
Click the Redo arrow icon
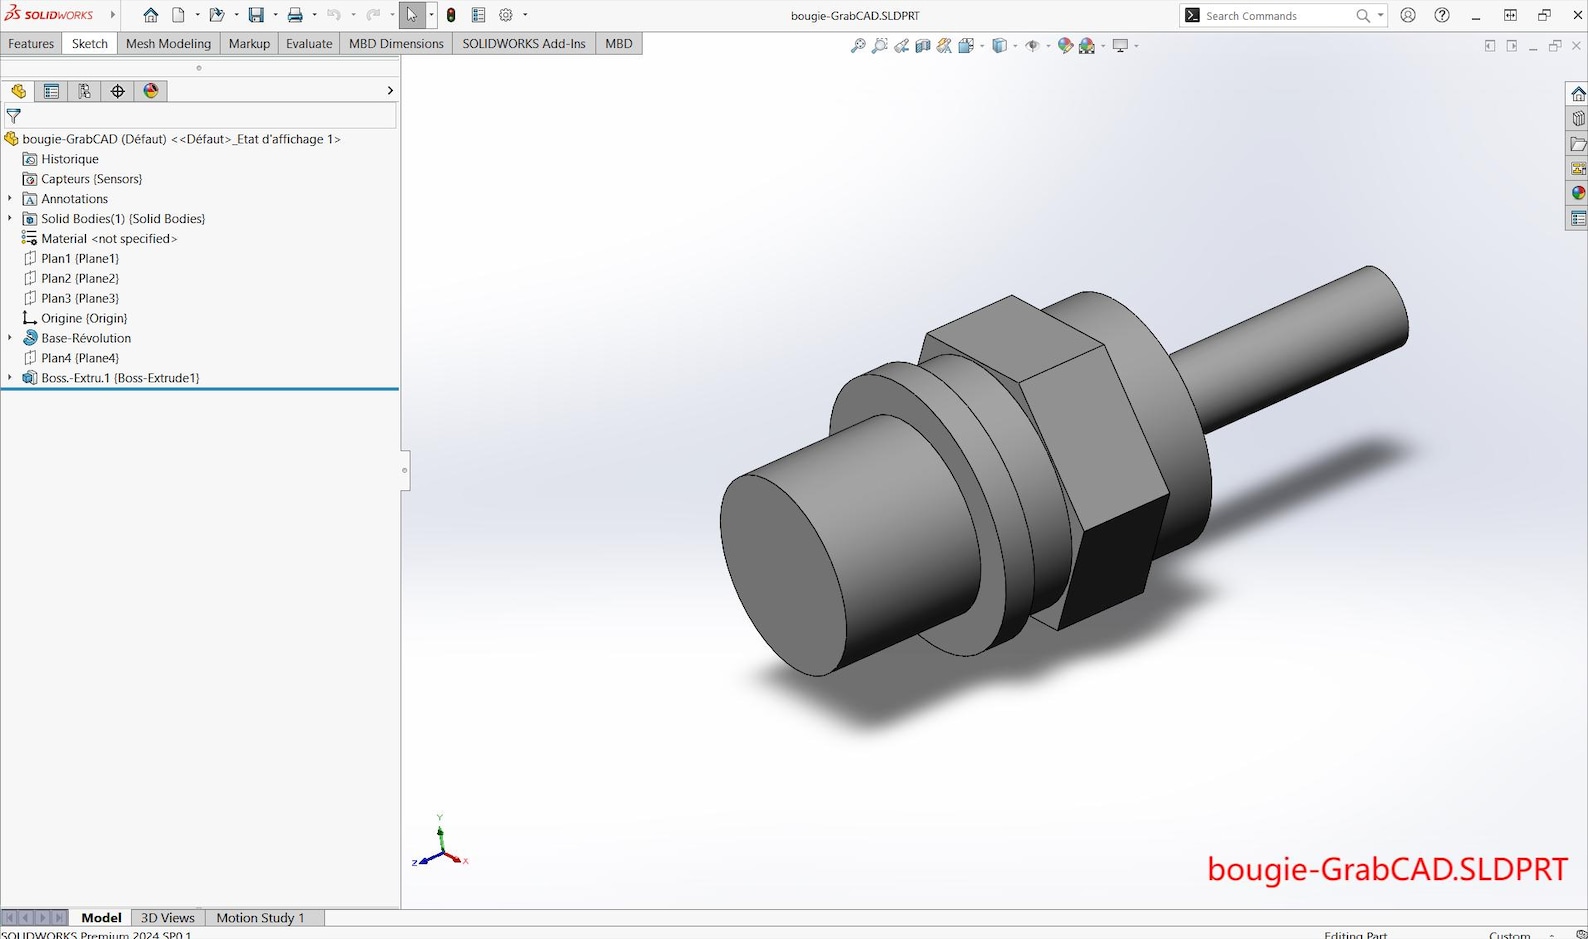click(x=373, y=15)
